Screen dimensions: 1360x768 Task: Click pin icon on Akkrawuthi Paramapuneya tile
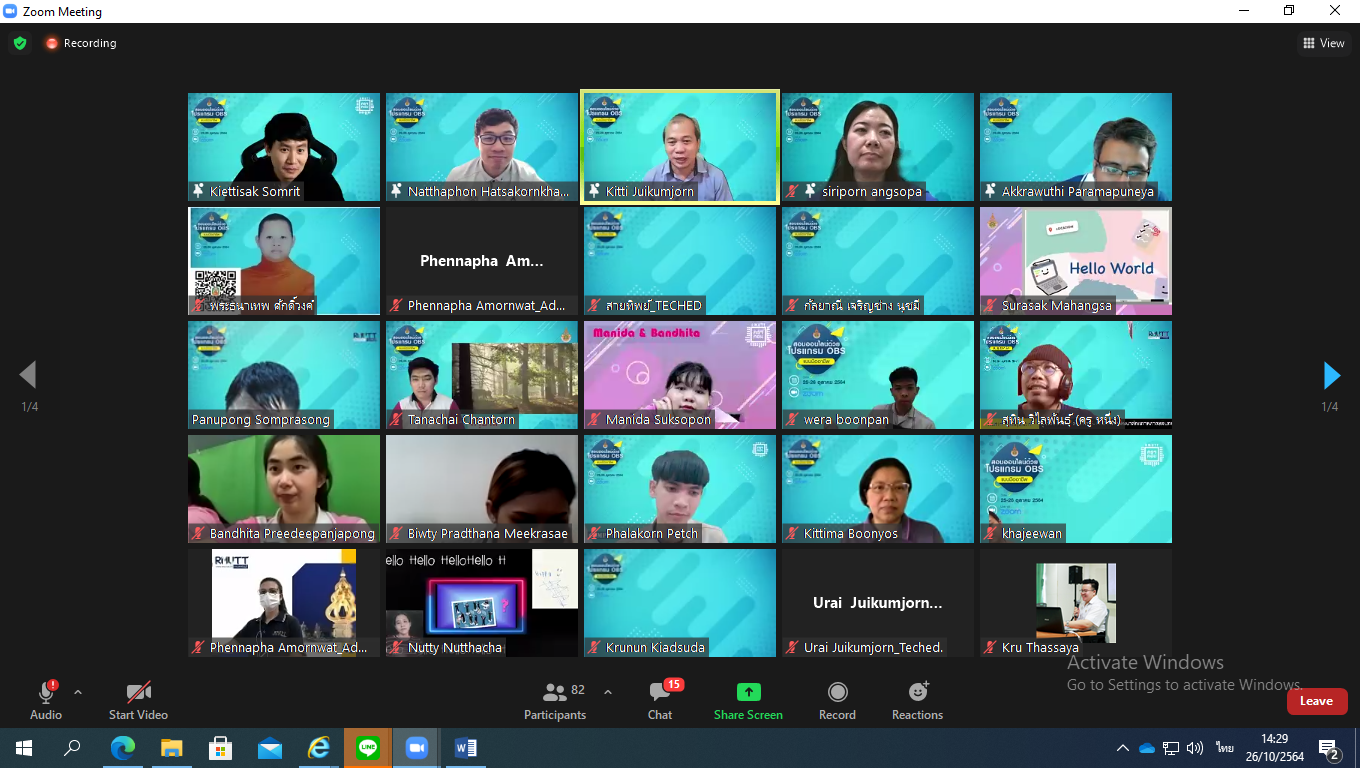tap(991, 191)
